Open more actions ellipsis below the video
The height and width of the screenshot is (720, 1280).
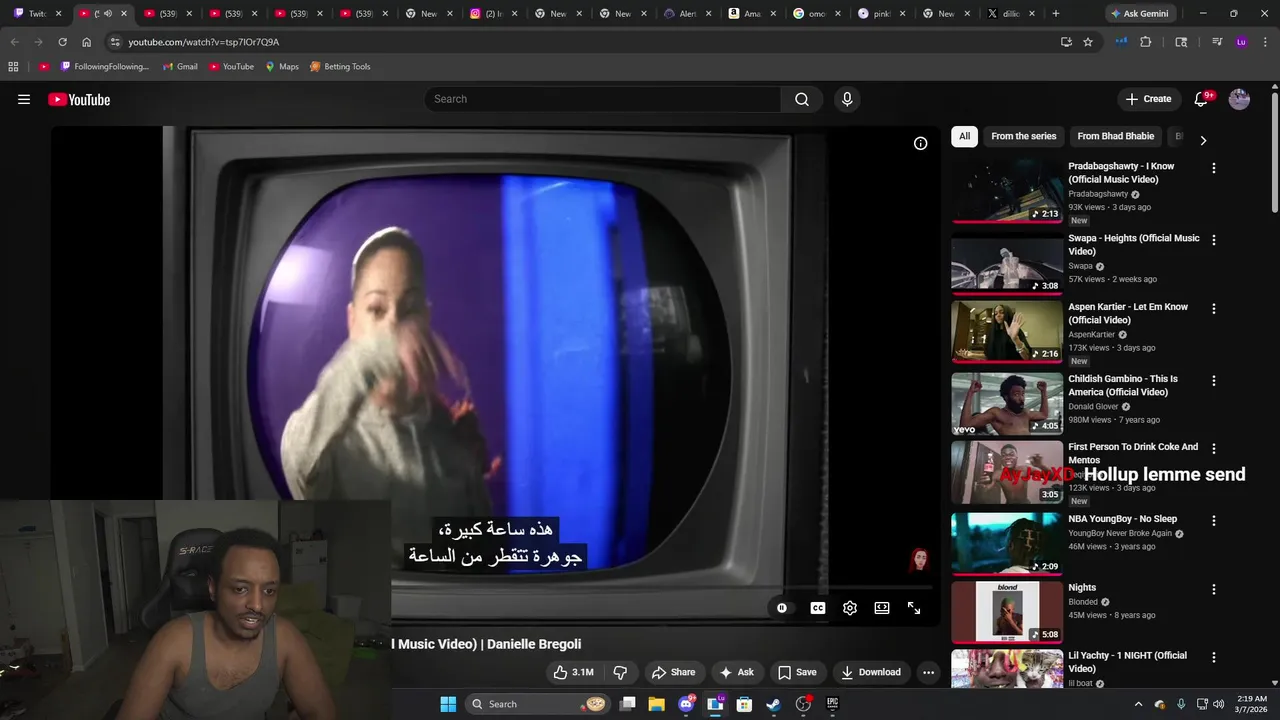click(928, 672)
